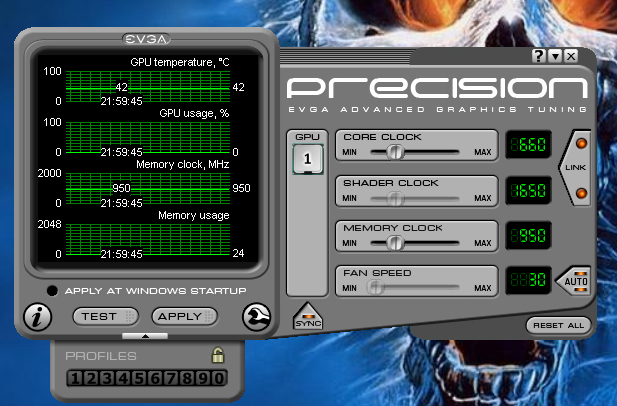Open the information panel via the i icon
This screenshot has height=406, width=617.
37,317
